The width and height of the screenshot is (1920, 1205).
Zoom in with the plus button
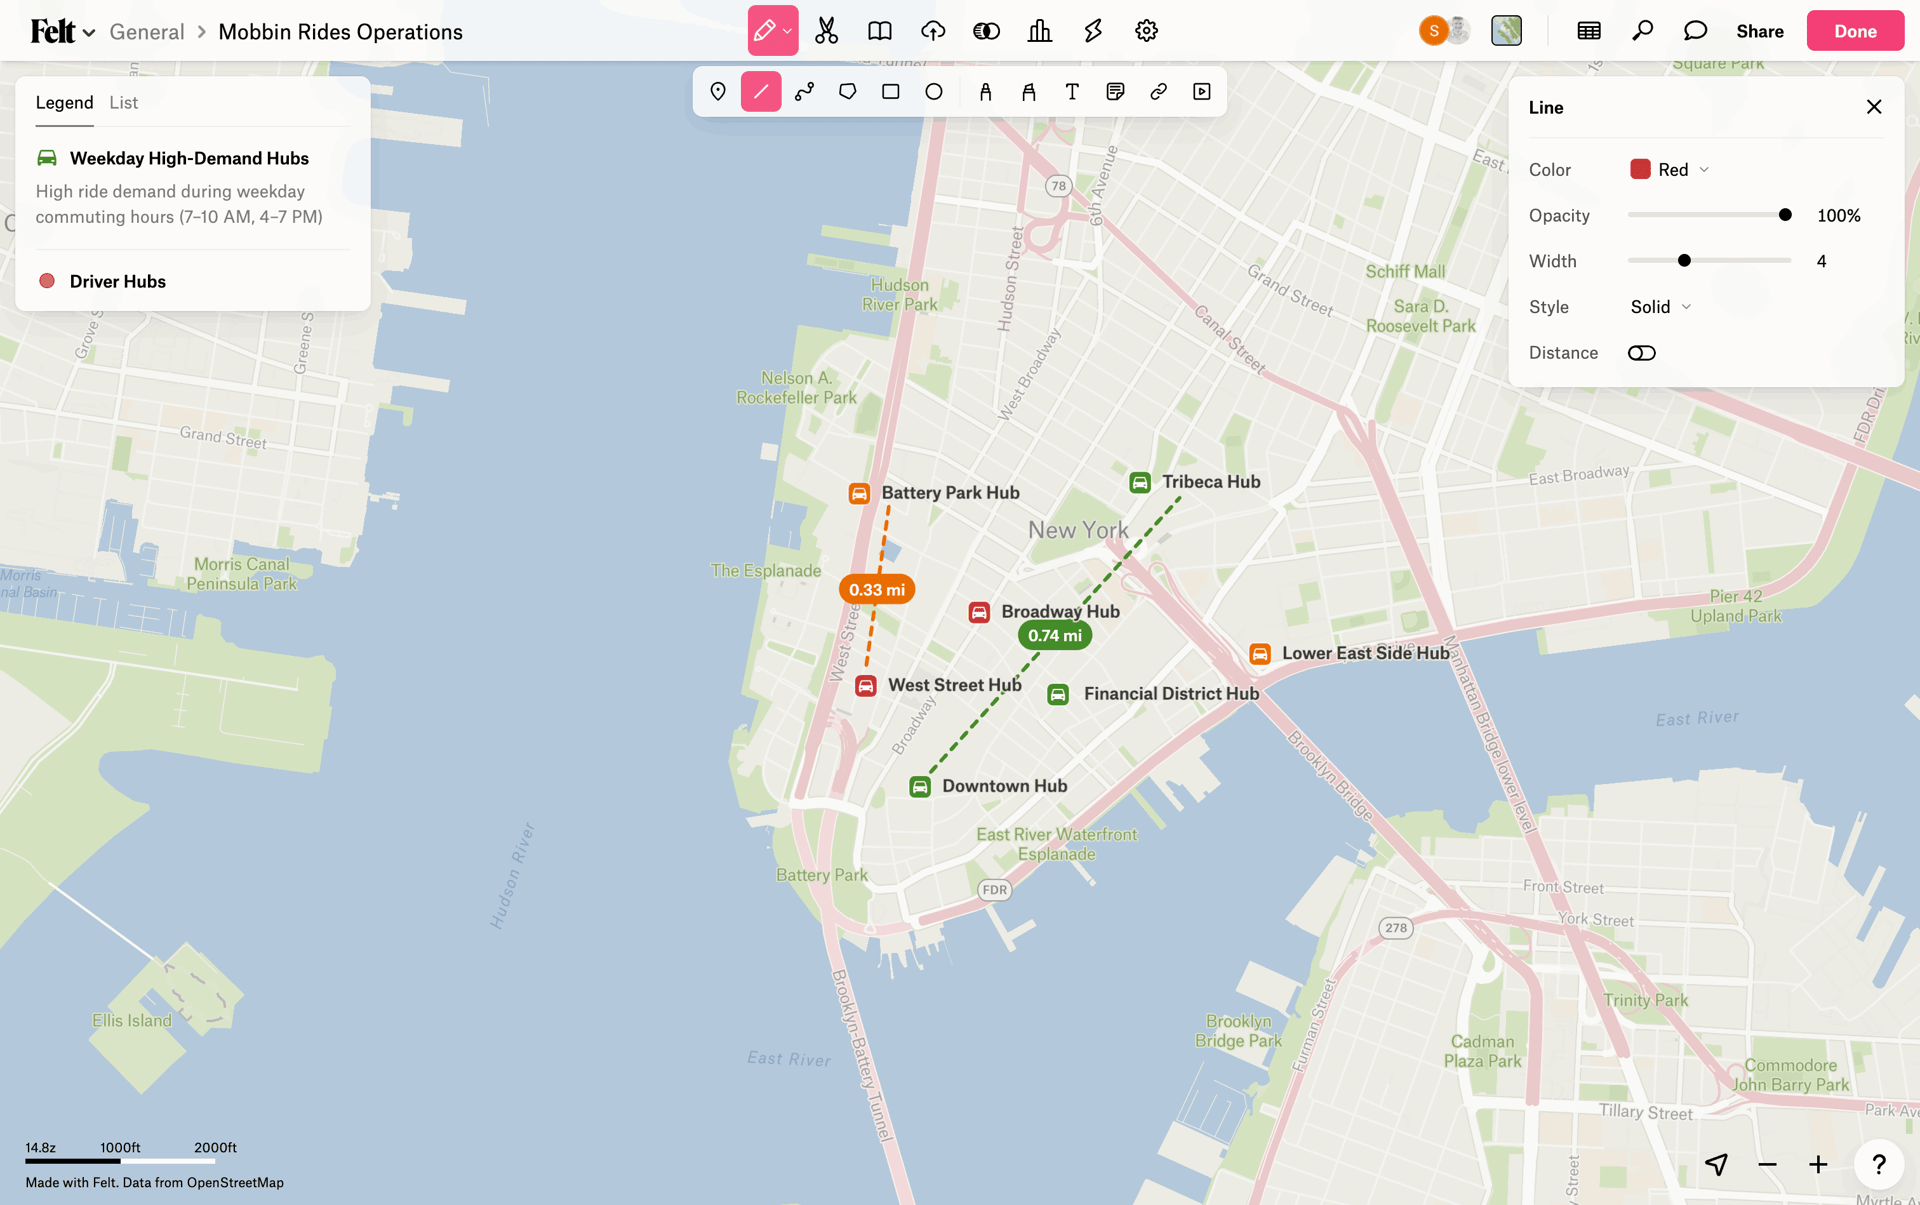(1818, 1164)
